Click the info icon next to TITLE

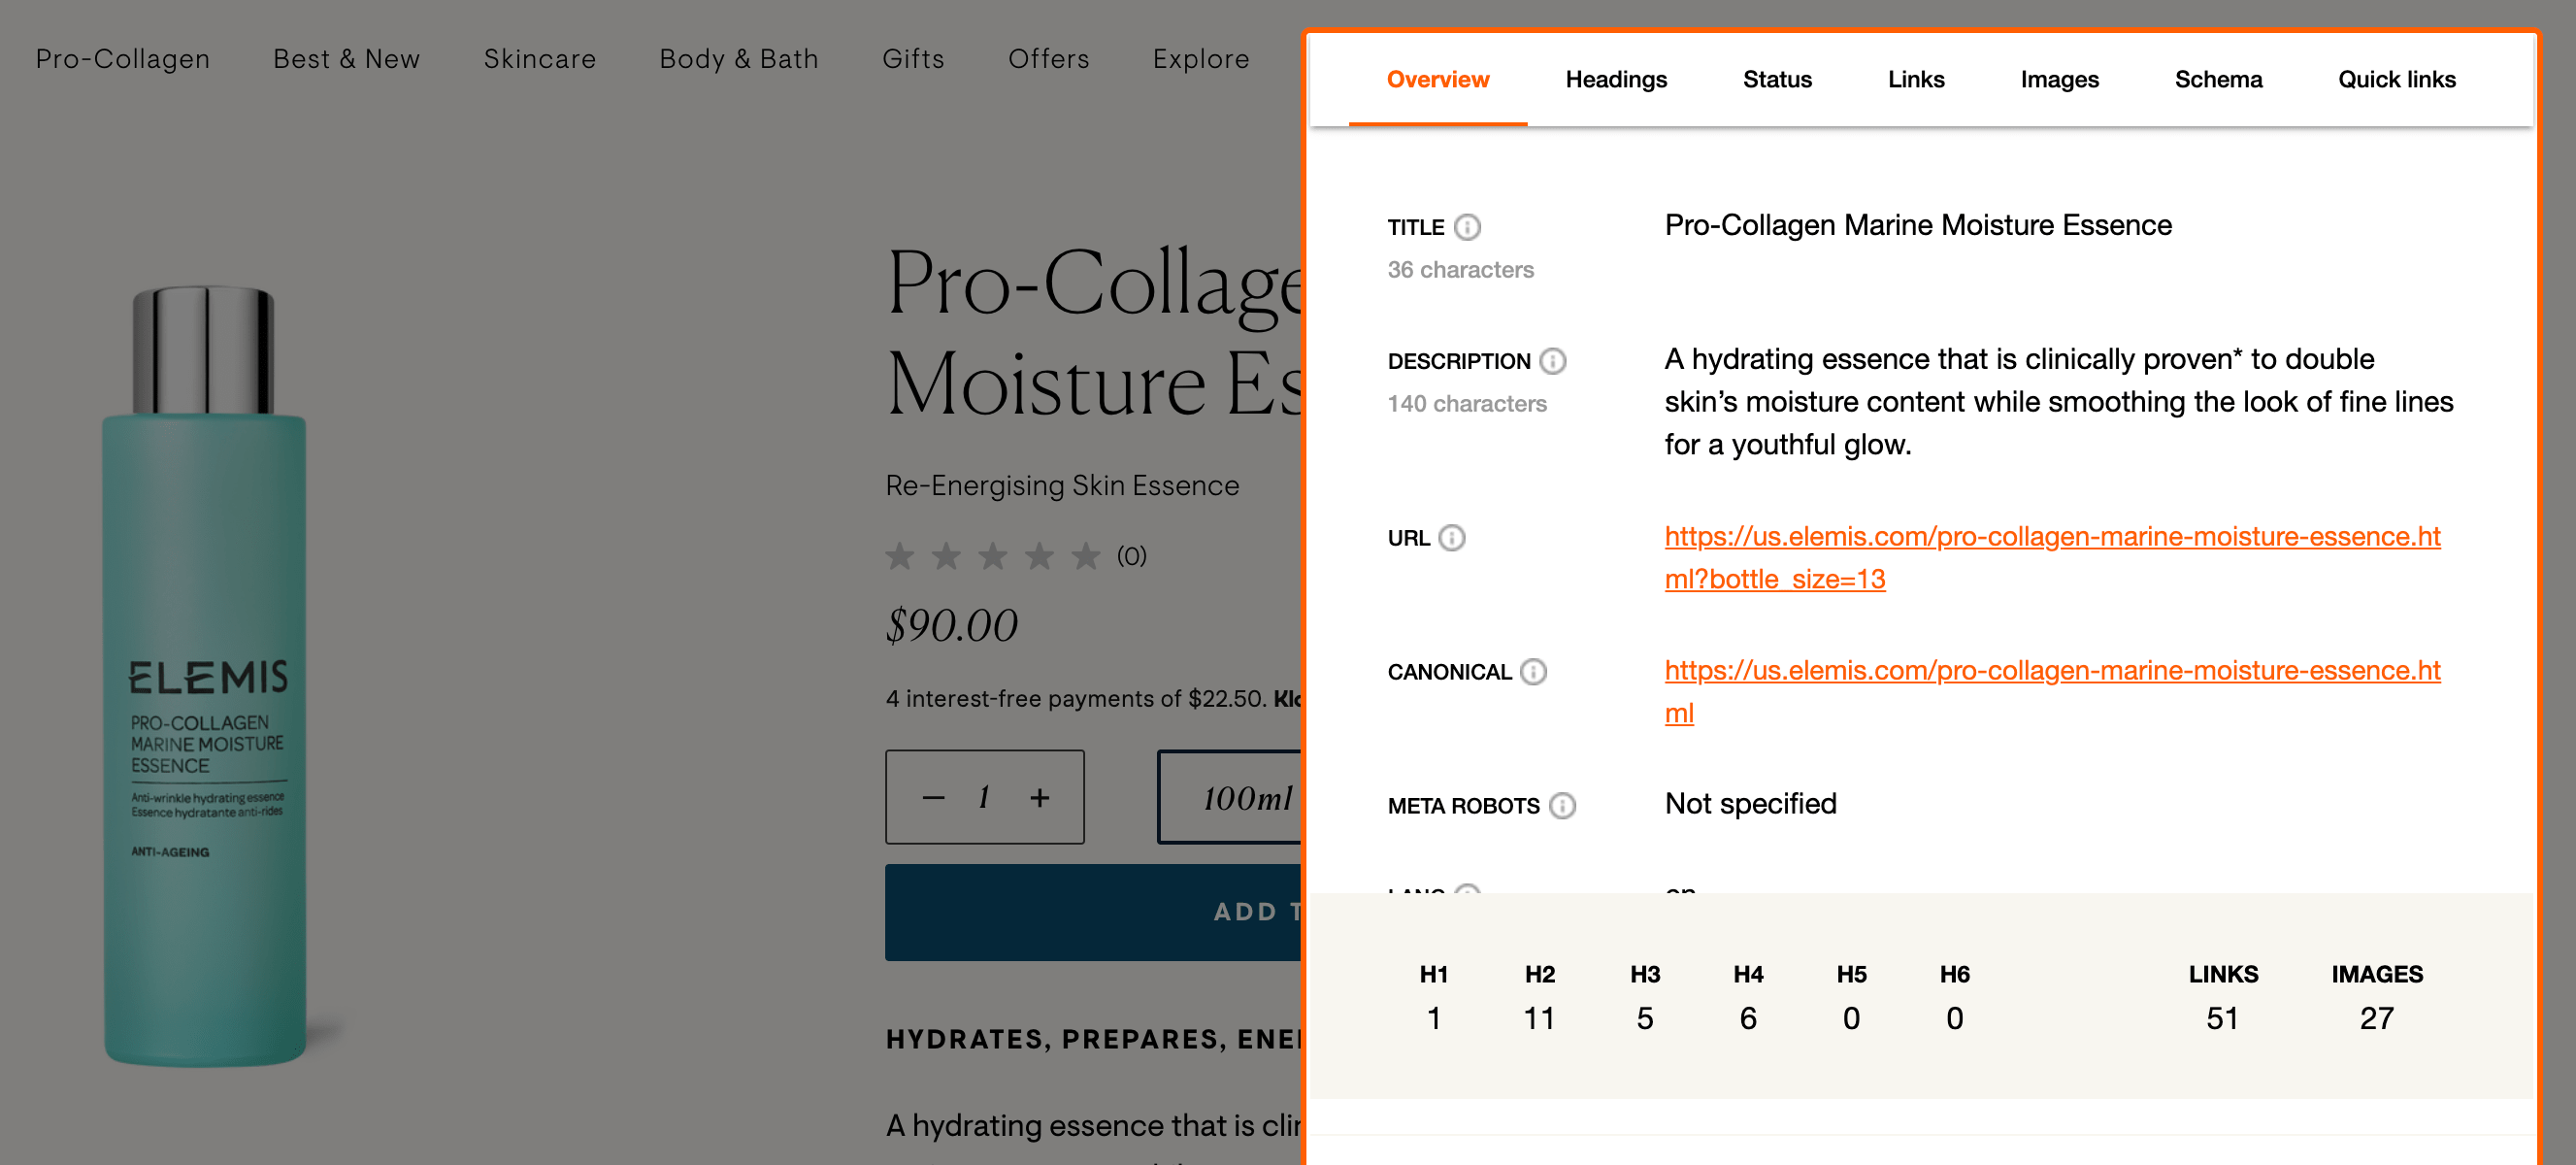[1467, 227]
